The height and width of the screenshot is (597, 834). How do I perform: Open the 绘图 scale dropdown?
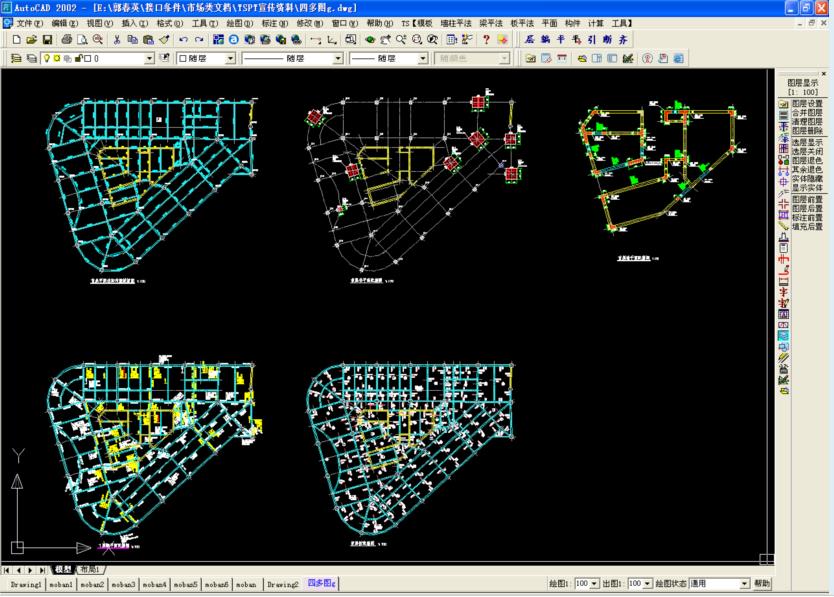click(593, 583)
